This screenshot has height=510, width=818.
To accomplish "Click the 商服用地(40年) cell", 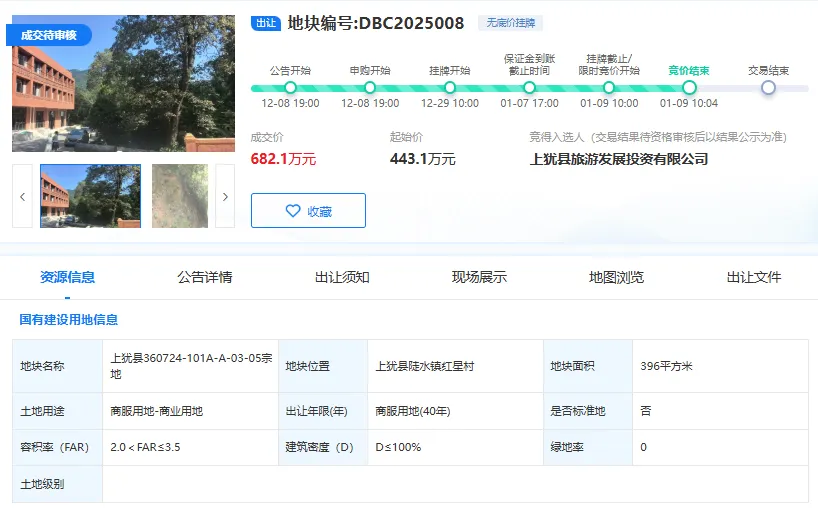I will click(x=455, y=411).
